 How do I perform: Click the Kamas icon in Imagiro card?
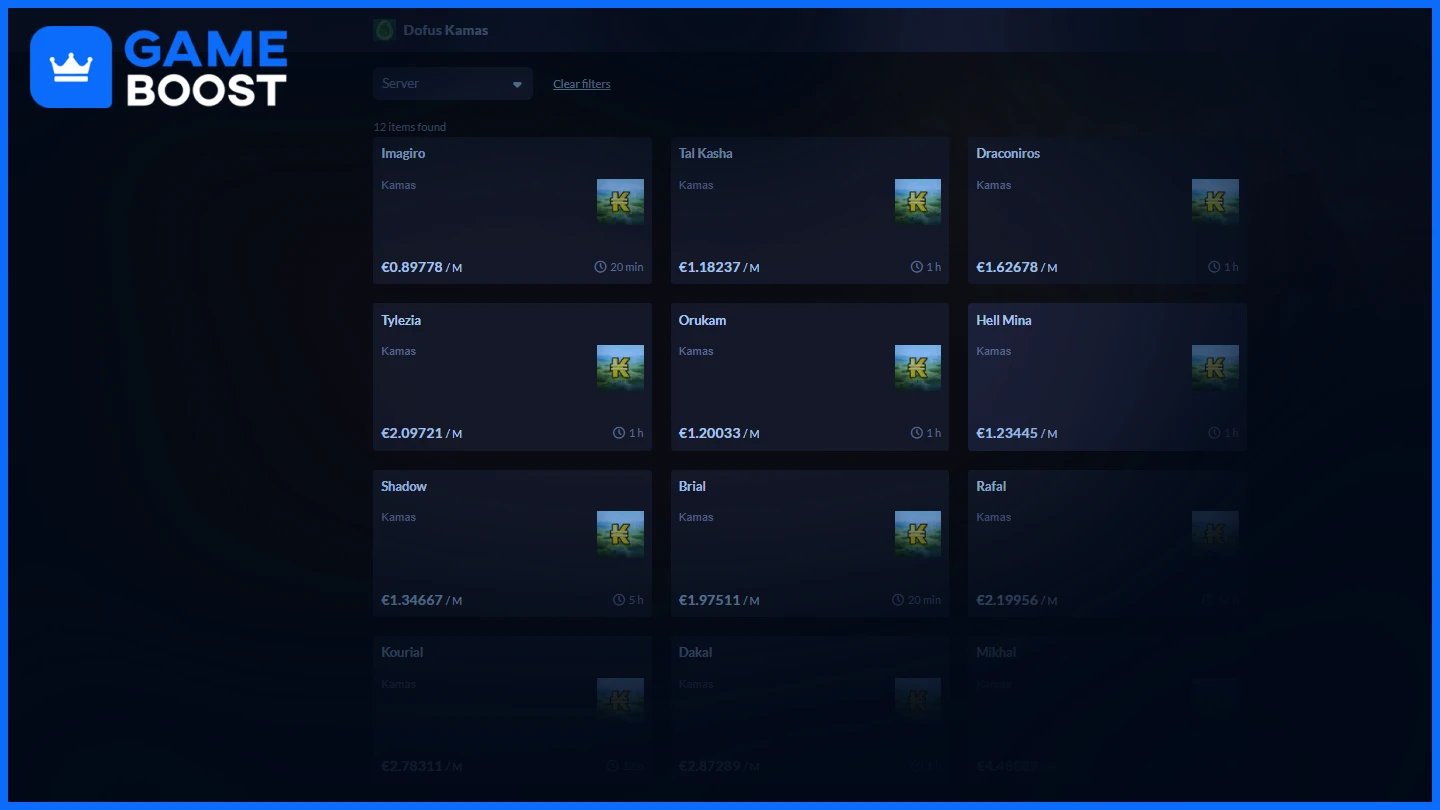click(x=620, y=202)
